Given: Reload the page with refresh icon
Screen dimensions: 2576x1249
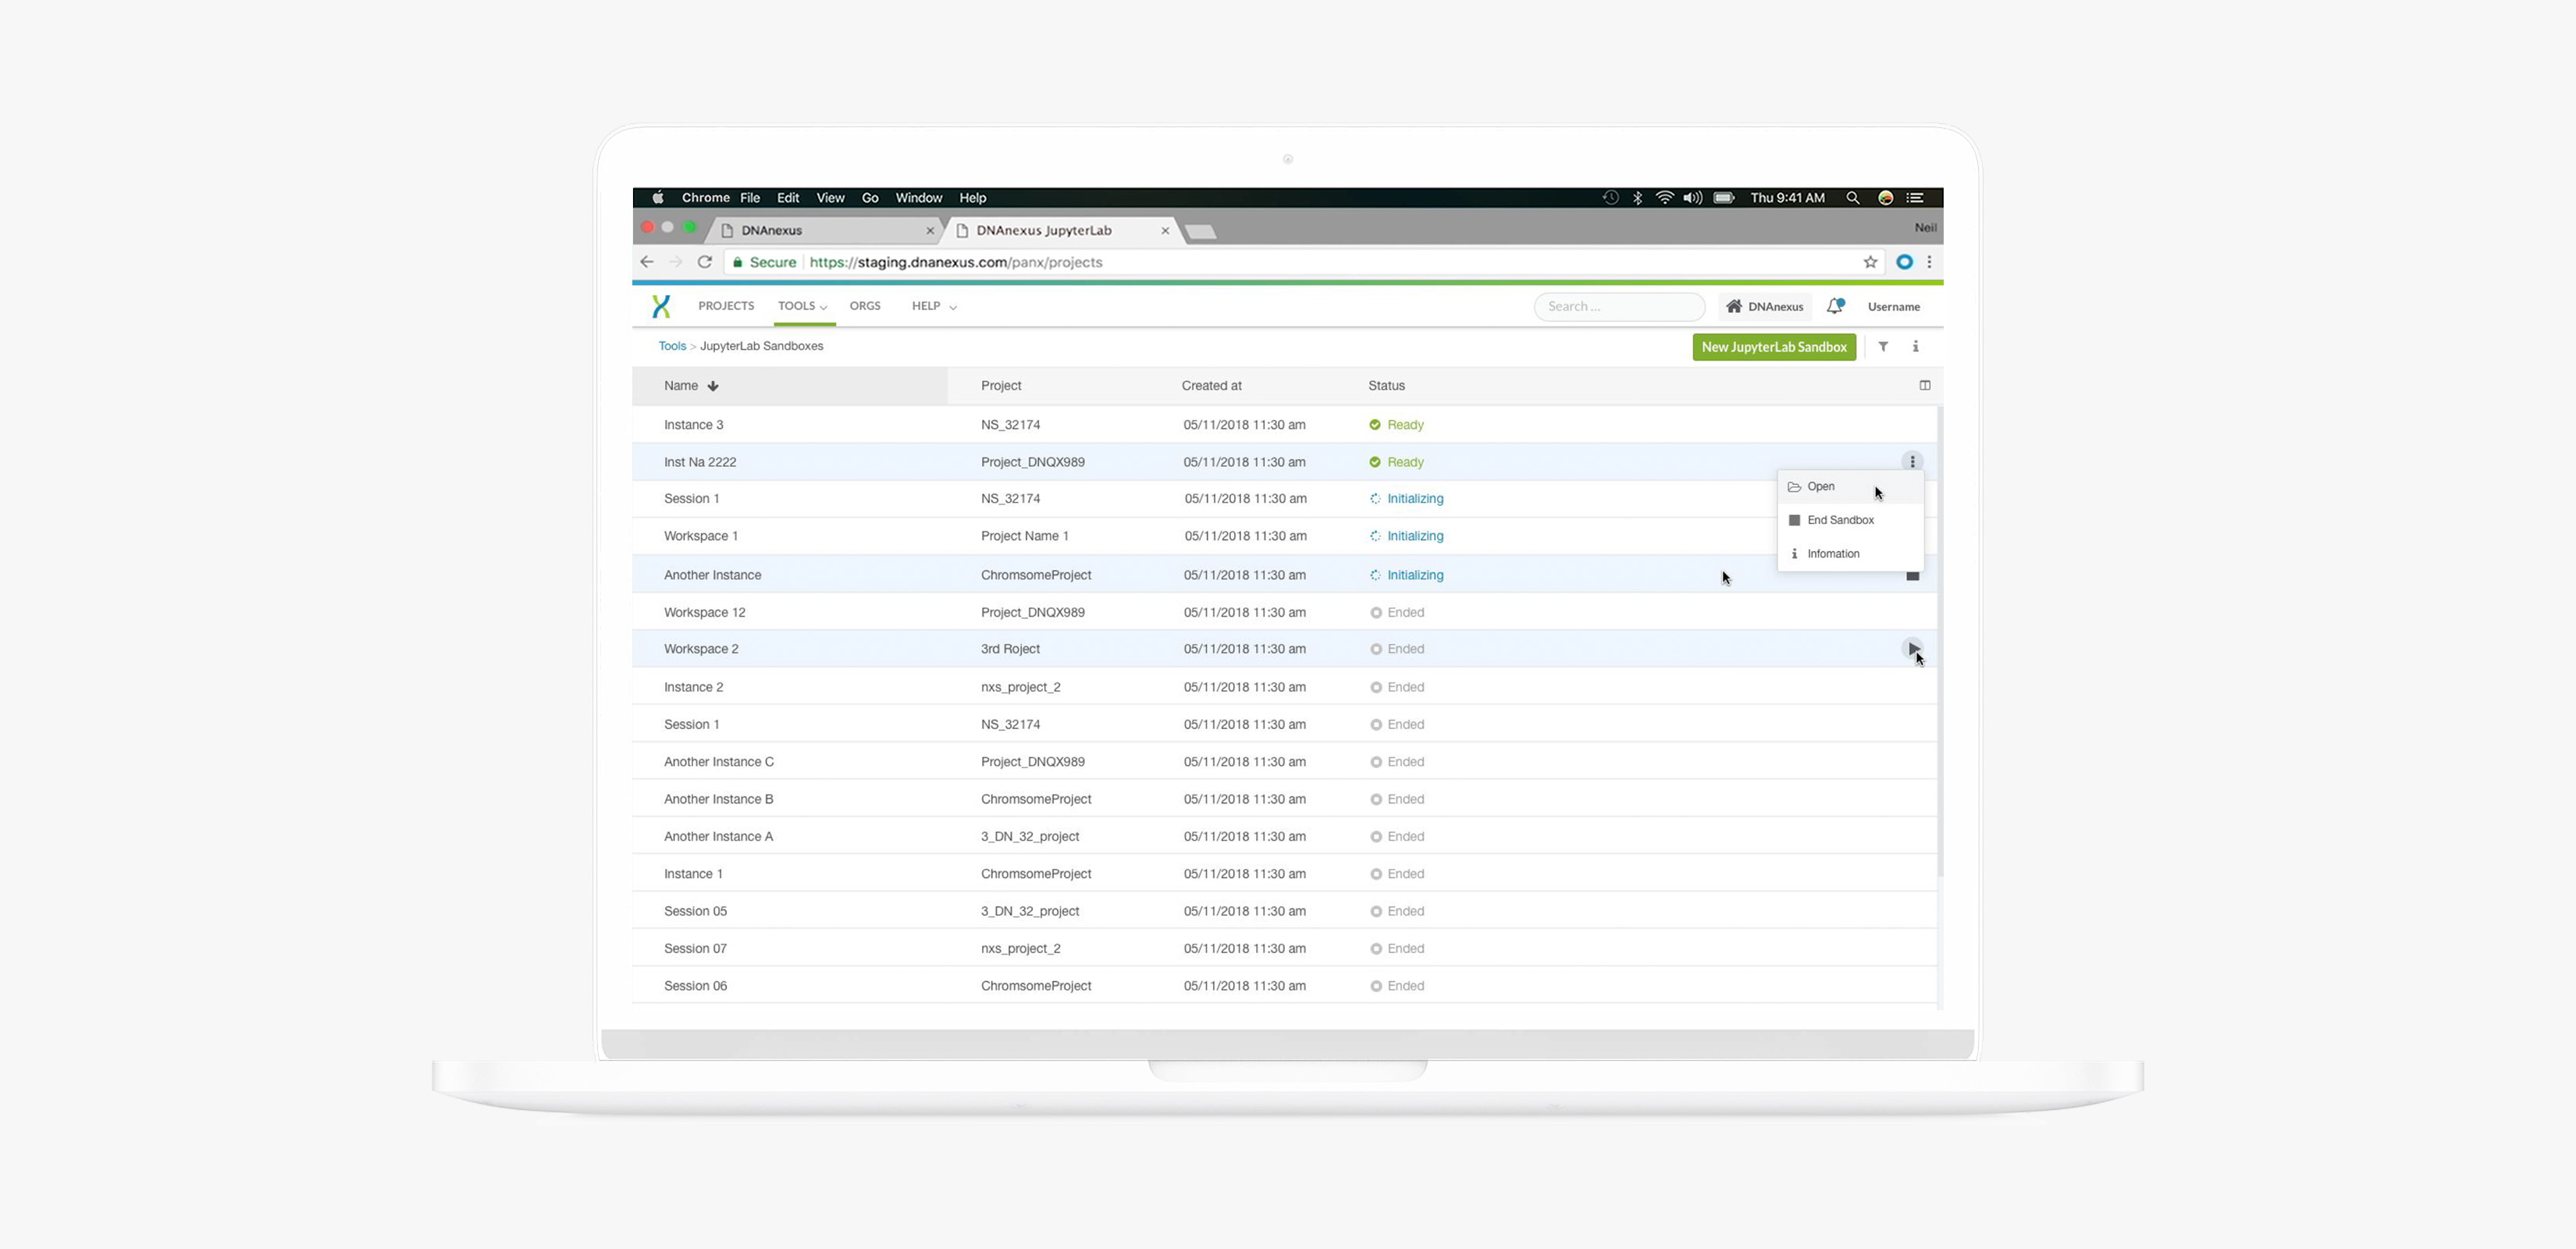Looking at the screenshot, I should click(705, 262).
